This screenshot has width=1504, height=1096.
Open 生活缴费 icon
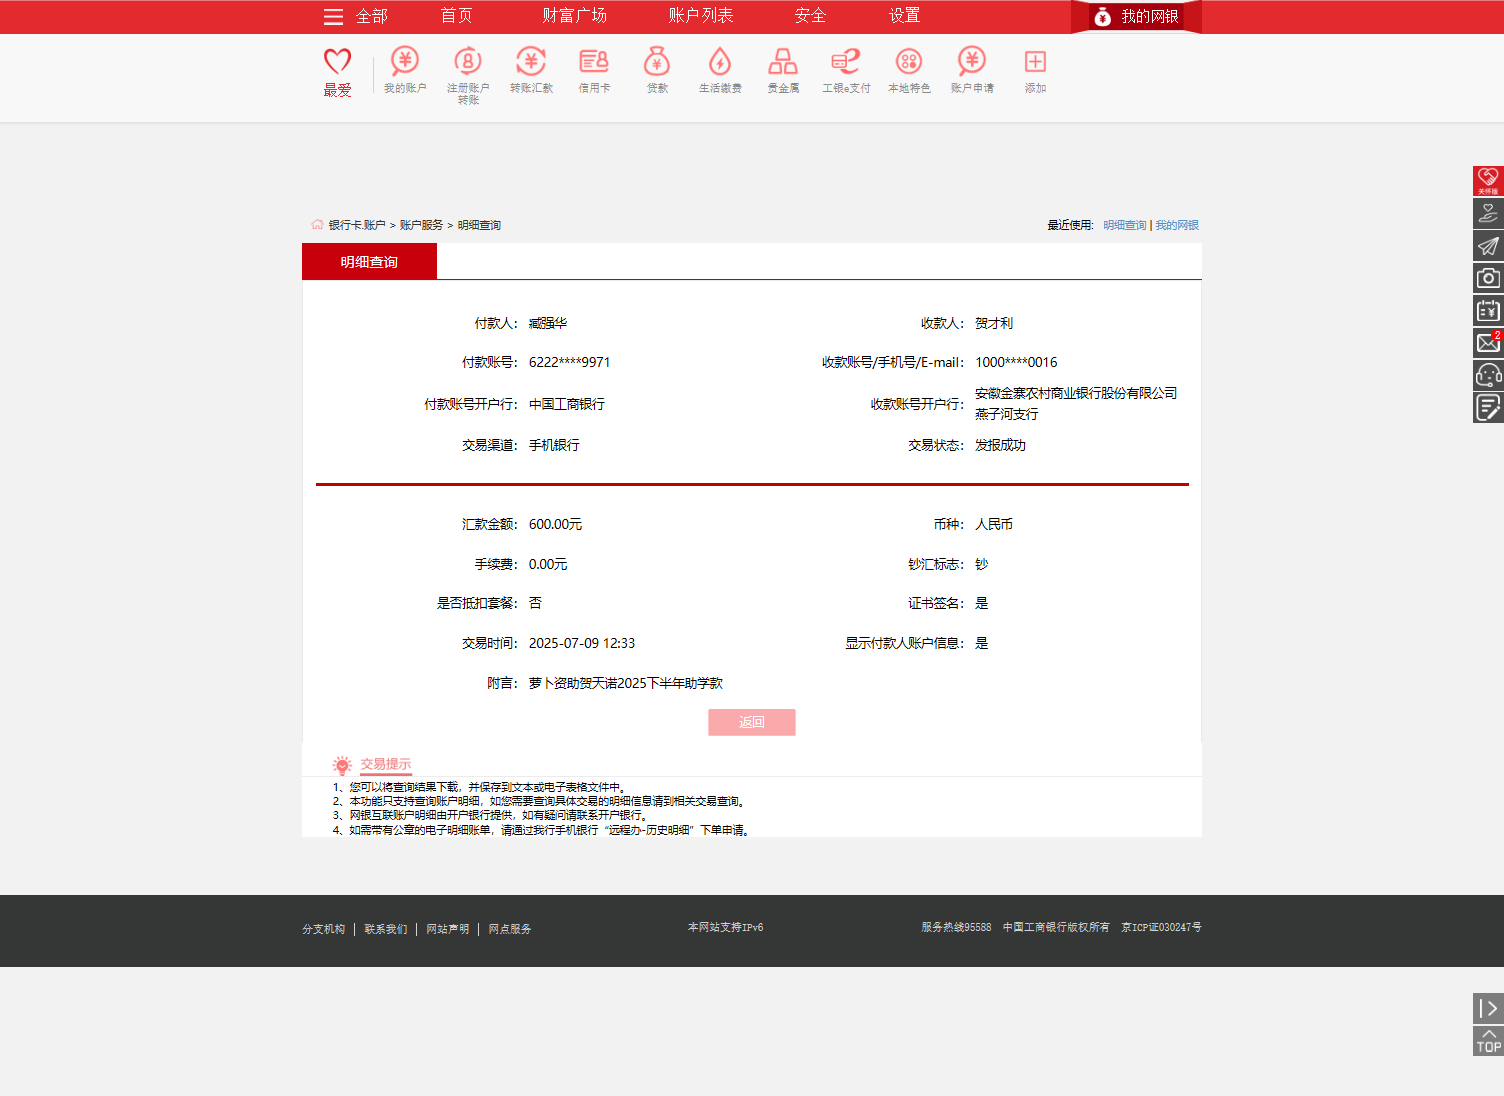point(720,61)
